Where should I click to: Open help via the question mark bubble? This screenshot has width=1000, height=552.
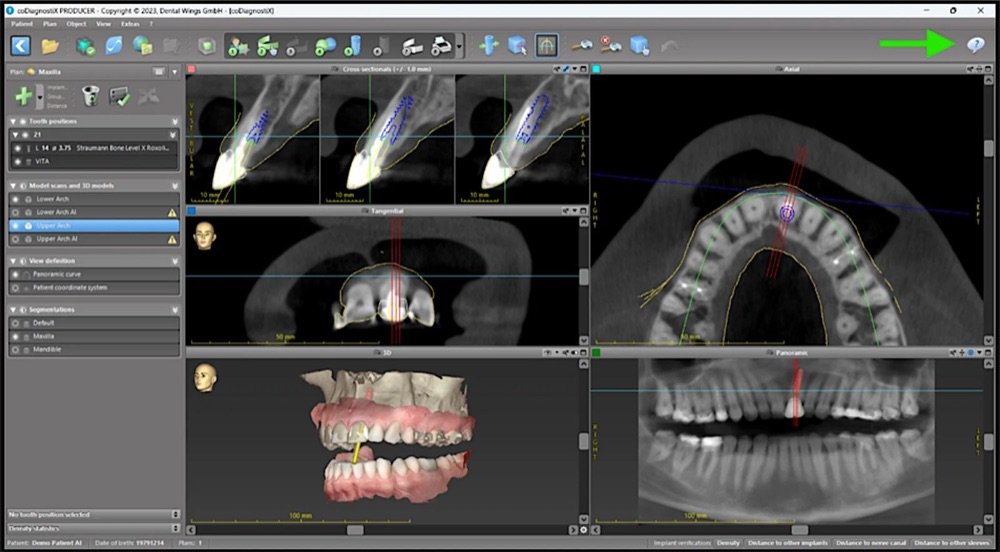975,45
